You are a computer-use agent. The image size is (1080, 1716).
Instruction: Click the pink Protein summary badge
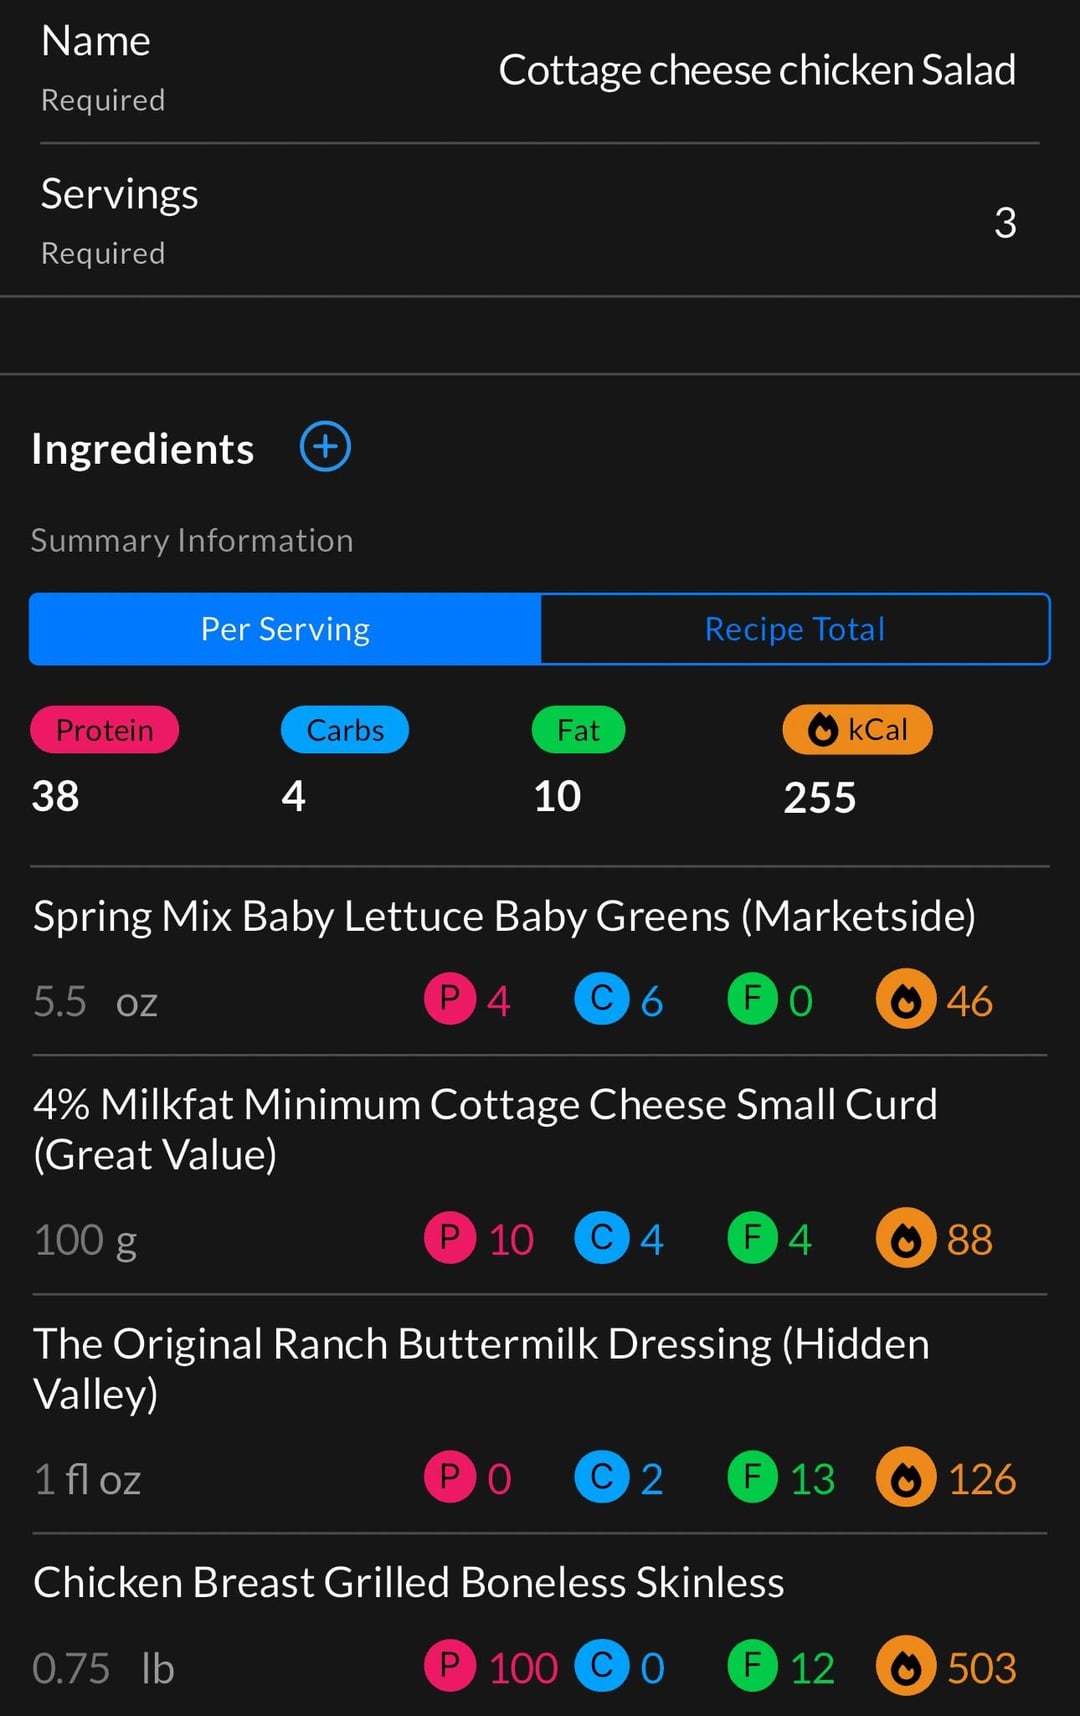105,730
